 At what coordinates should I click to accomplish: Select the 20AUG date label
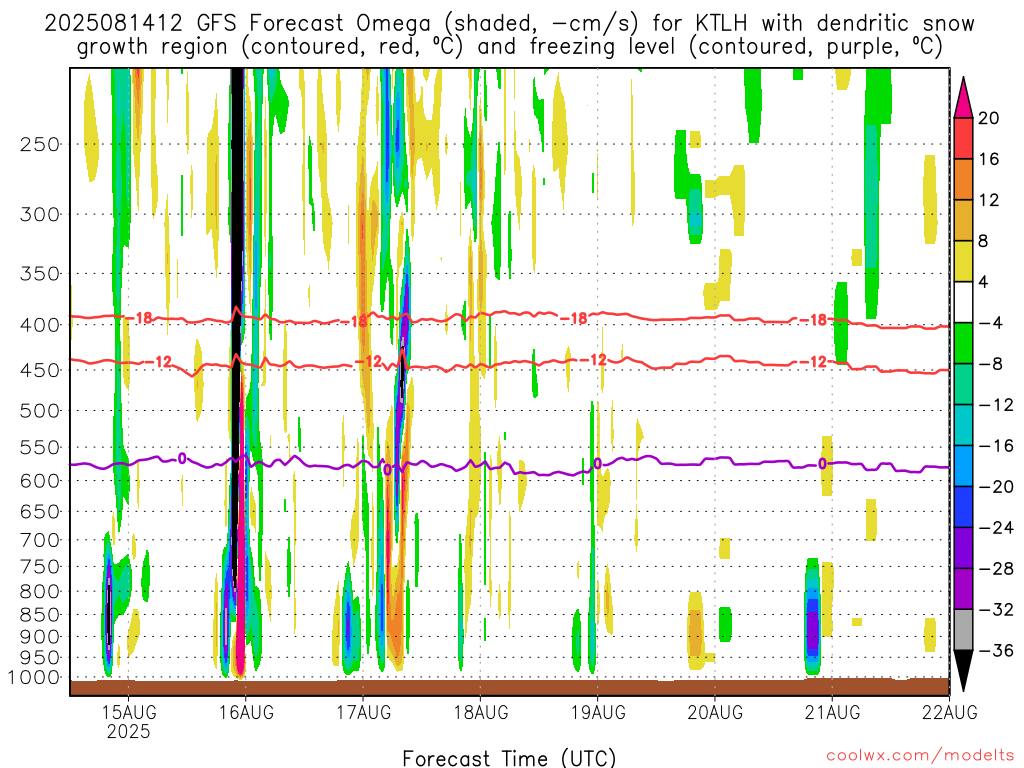715,712
